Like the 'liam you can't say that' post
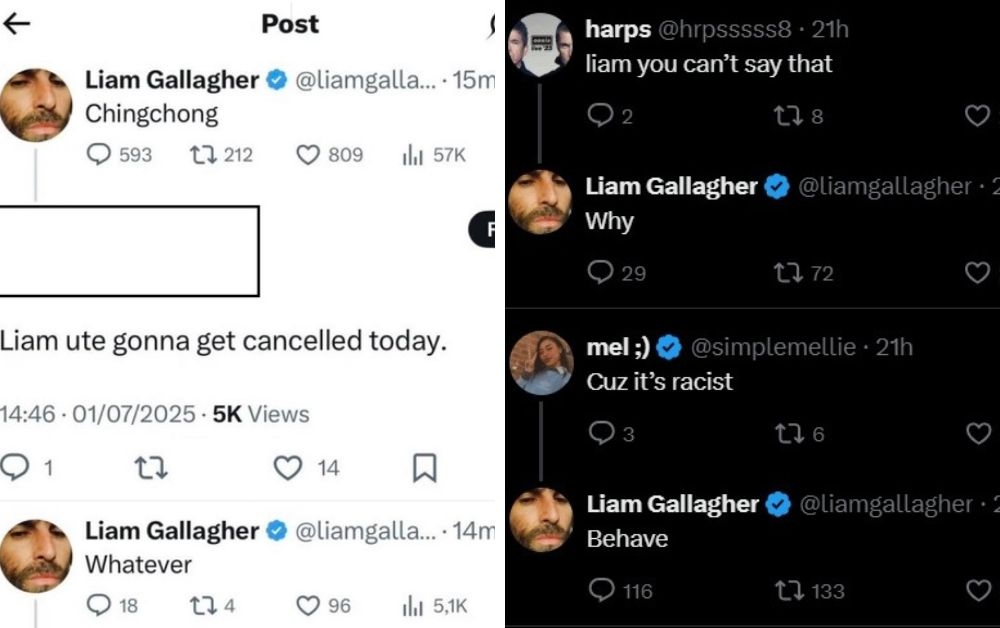The width and height of the screenshot is (1000, 628). 977,117
